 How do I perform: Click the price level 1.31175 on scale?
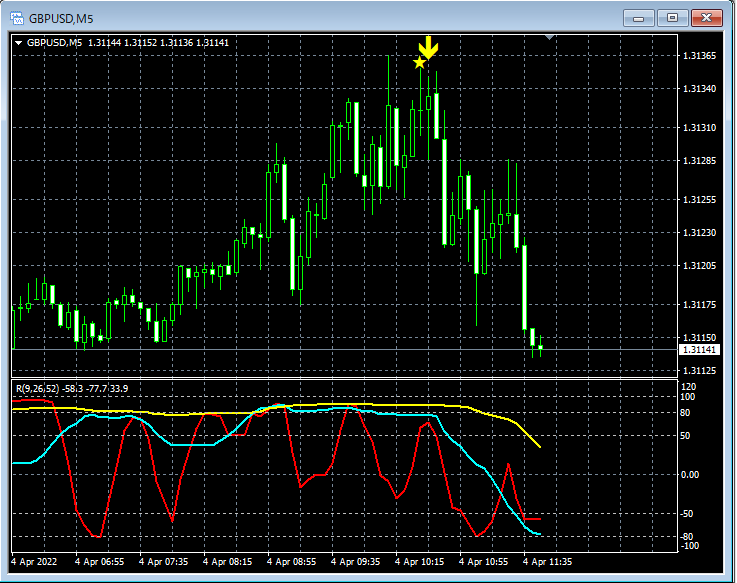(x=699, y=305)
